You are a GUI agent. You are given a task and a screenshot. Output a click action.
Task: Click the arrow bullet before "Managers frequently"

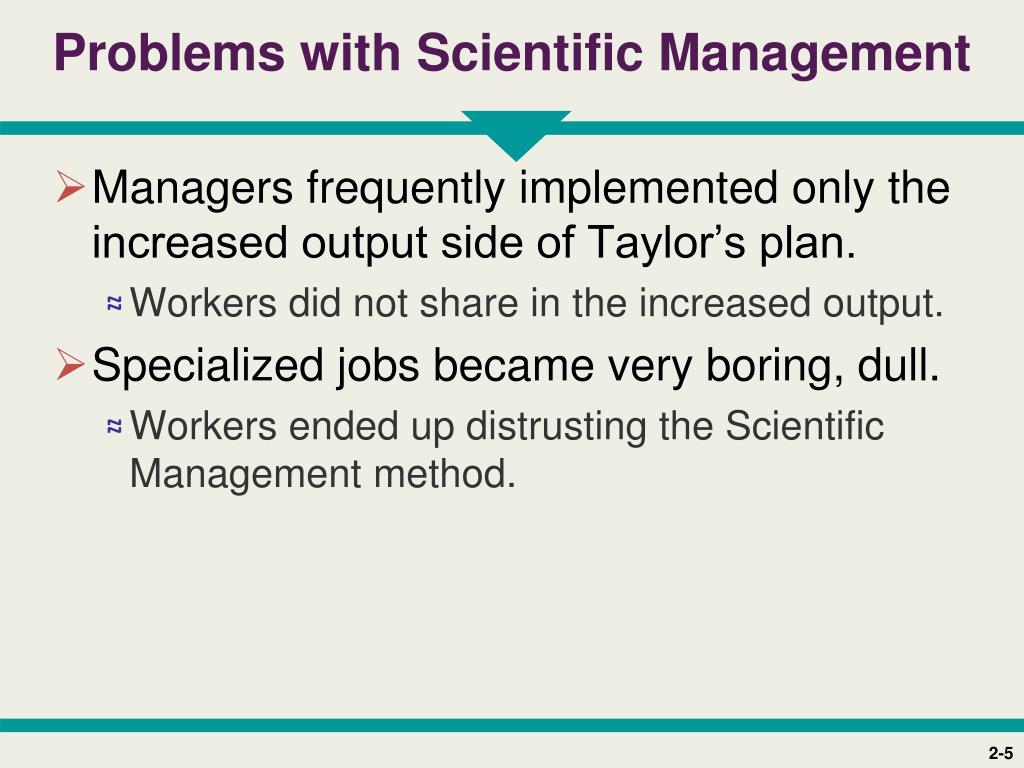click(x=71, y=187)
